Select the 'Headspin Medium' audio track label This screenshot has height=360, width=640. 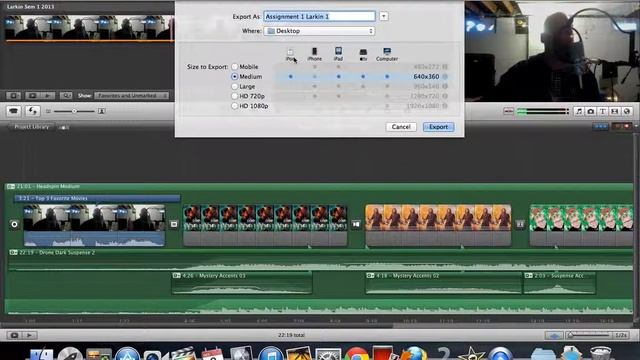48,187
